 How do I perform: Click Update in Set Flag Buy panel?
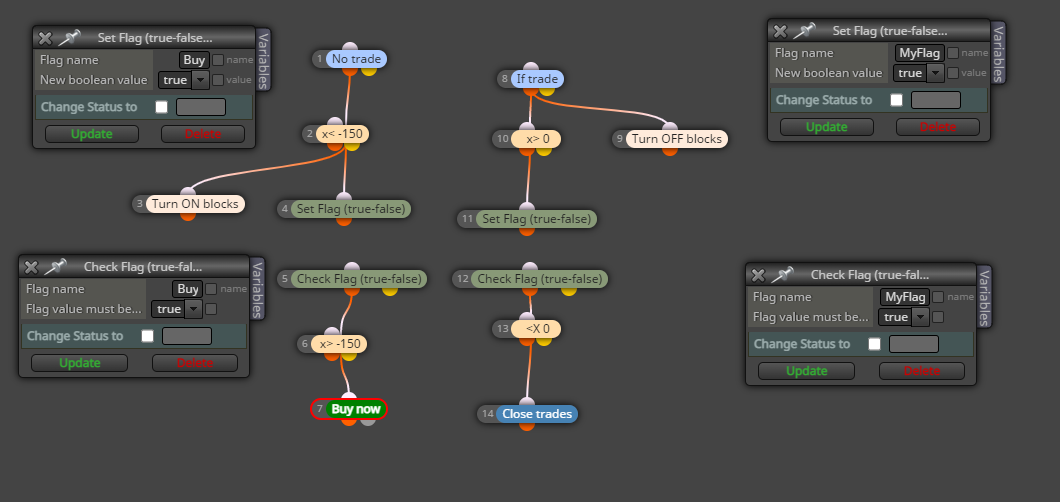(x=92, y=134)
